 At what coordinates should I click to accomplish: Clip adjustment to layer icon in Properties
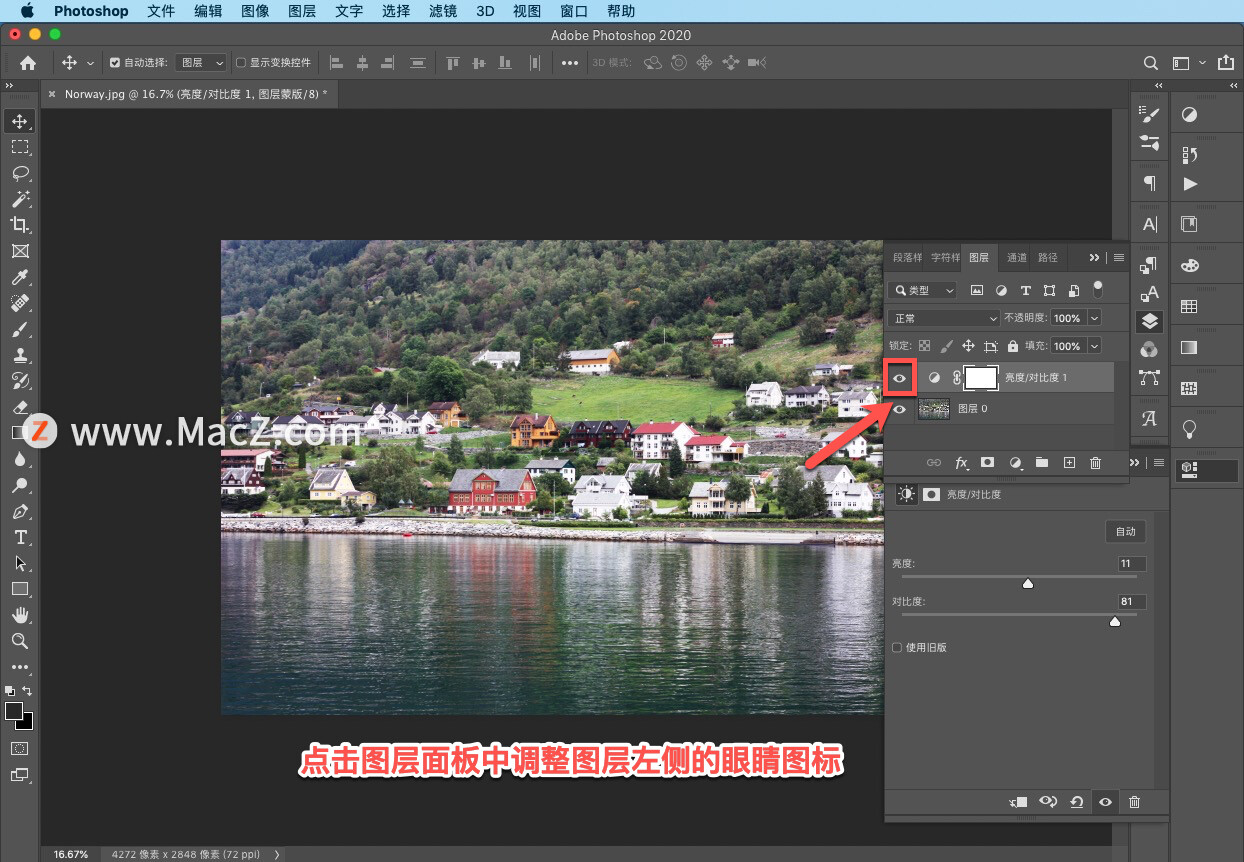(x=1019, y=802)
